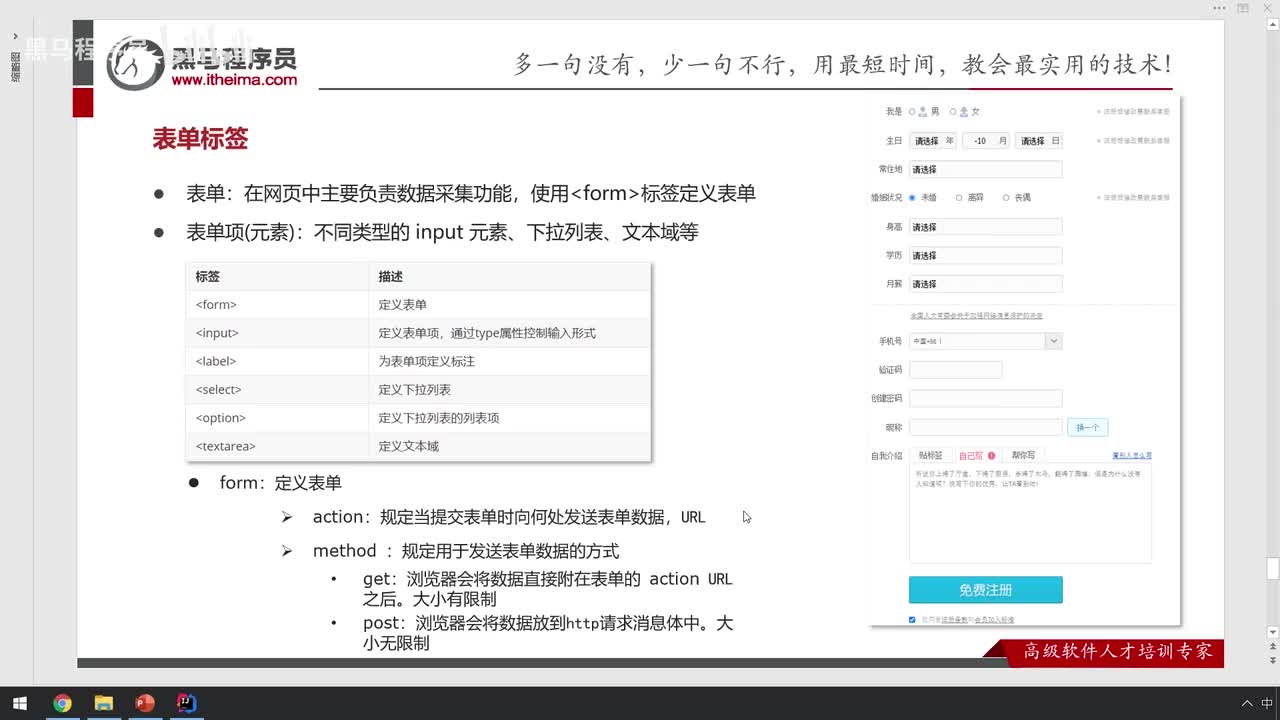Select the 离异 radio button

959,198
